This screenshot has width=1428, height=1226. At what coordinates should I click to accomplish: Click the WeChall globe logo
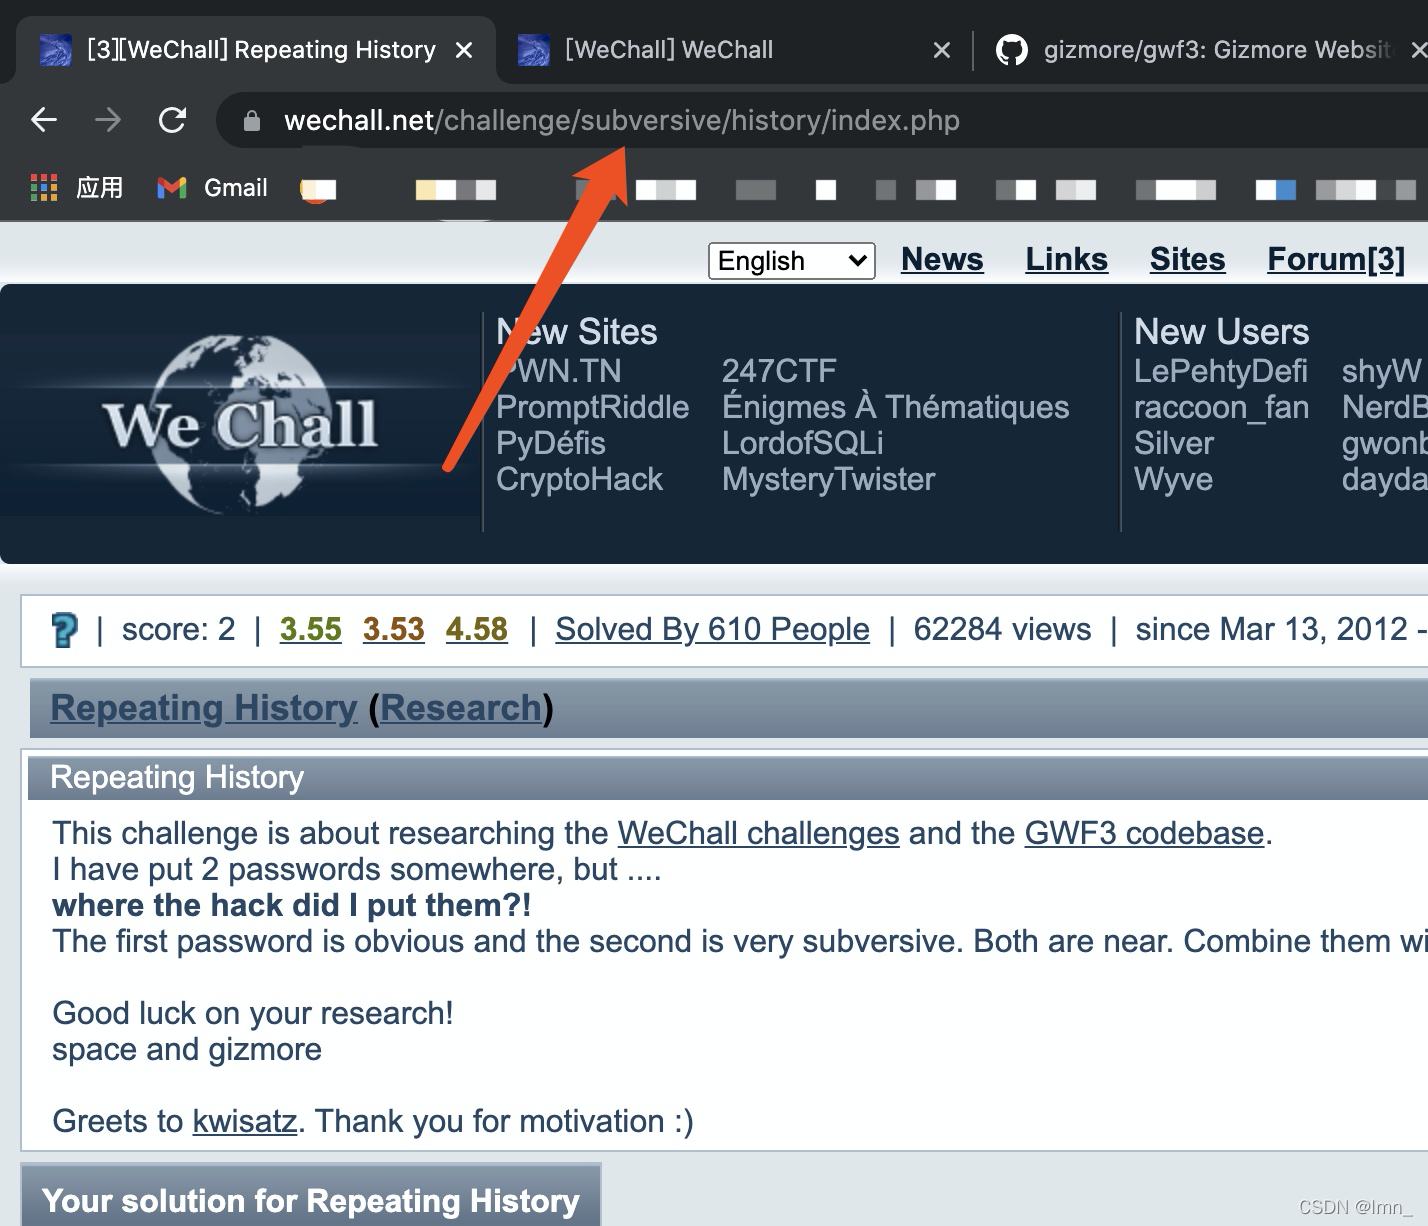click(240, 424)
